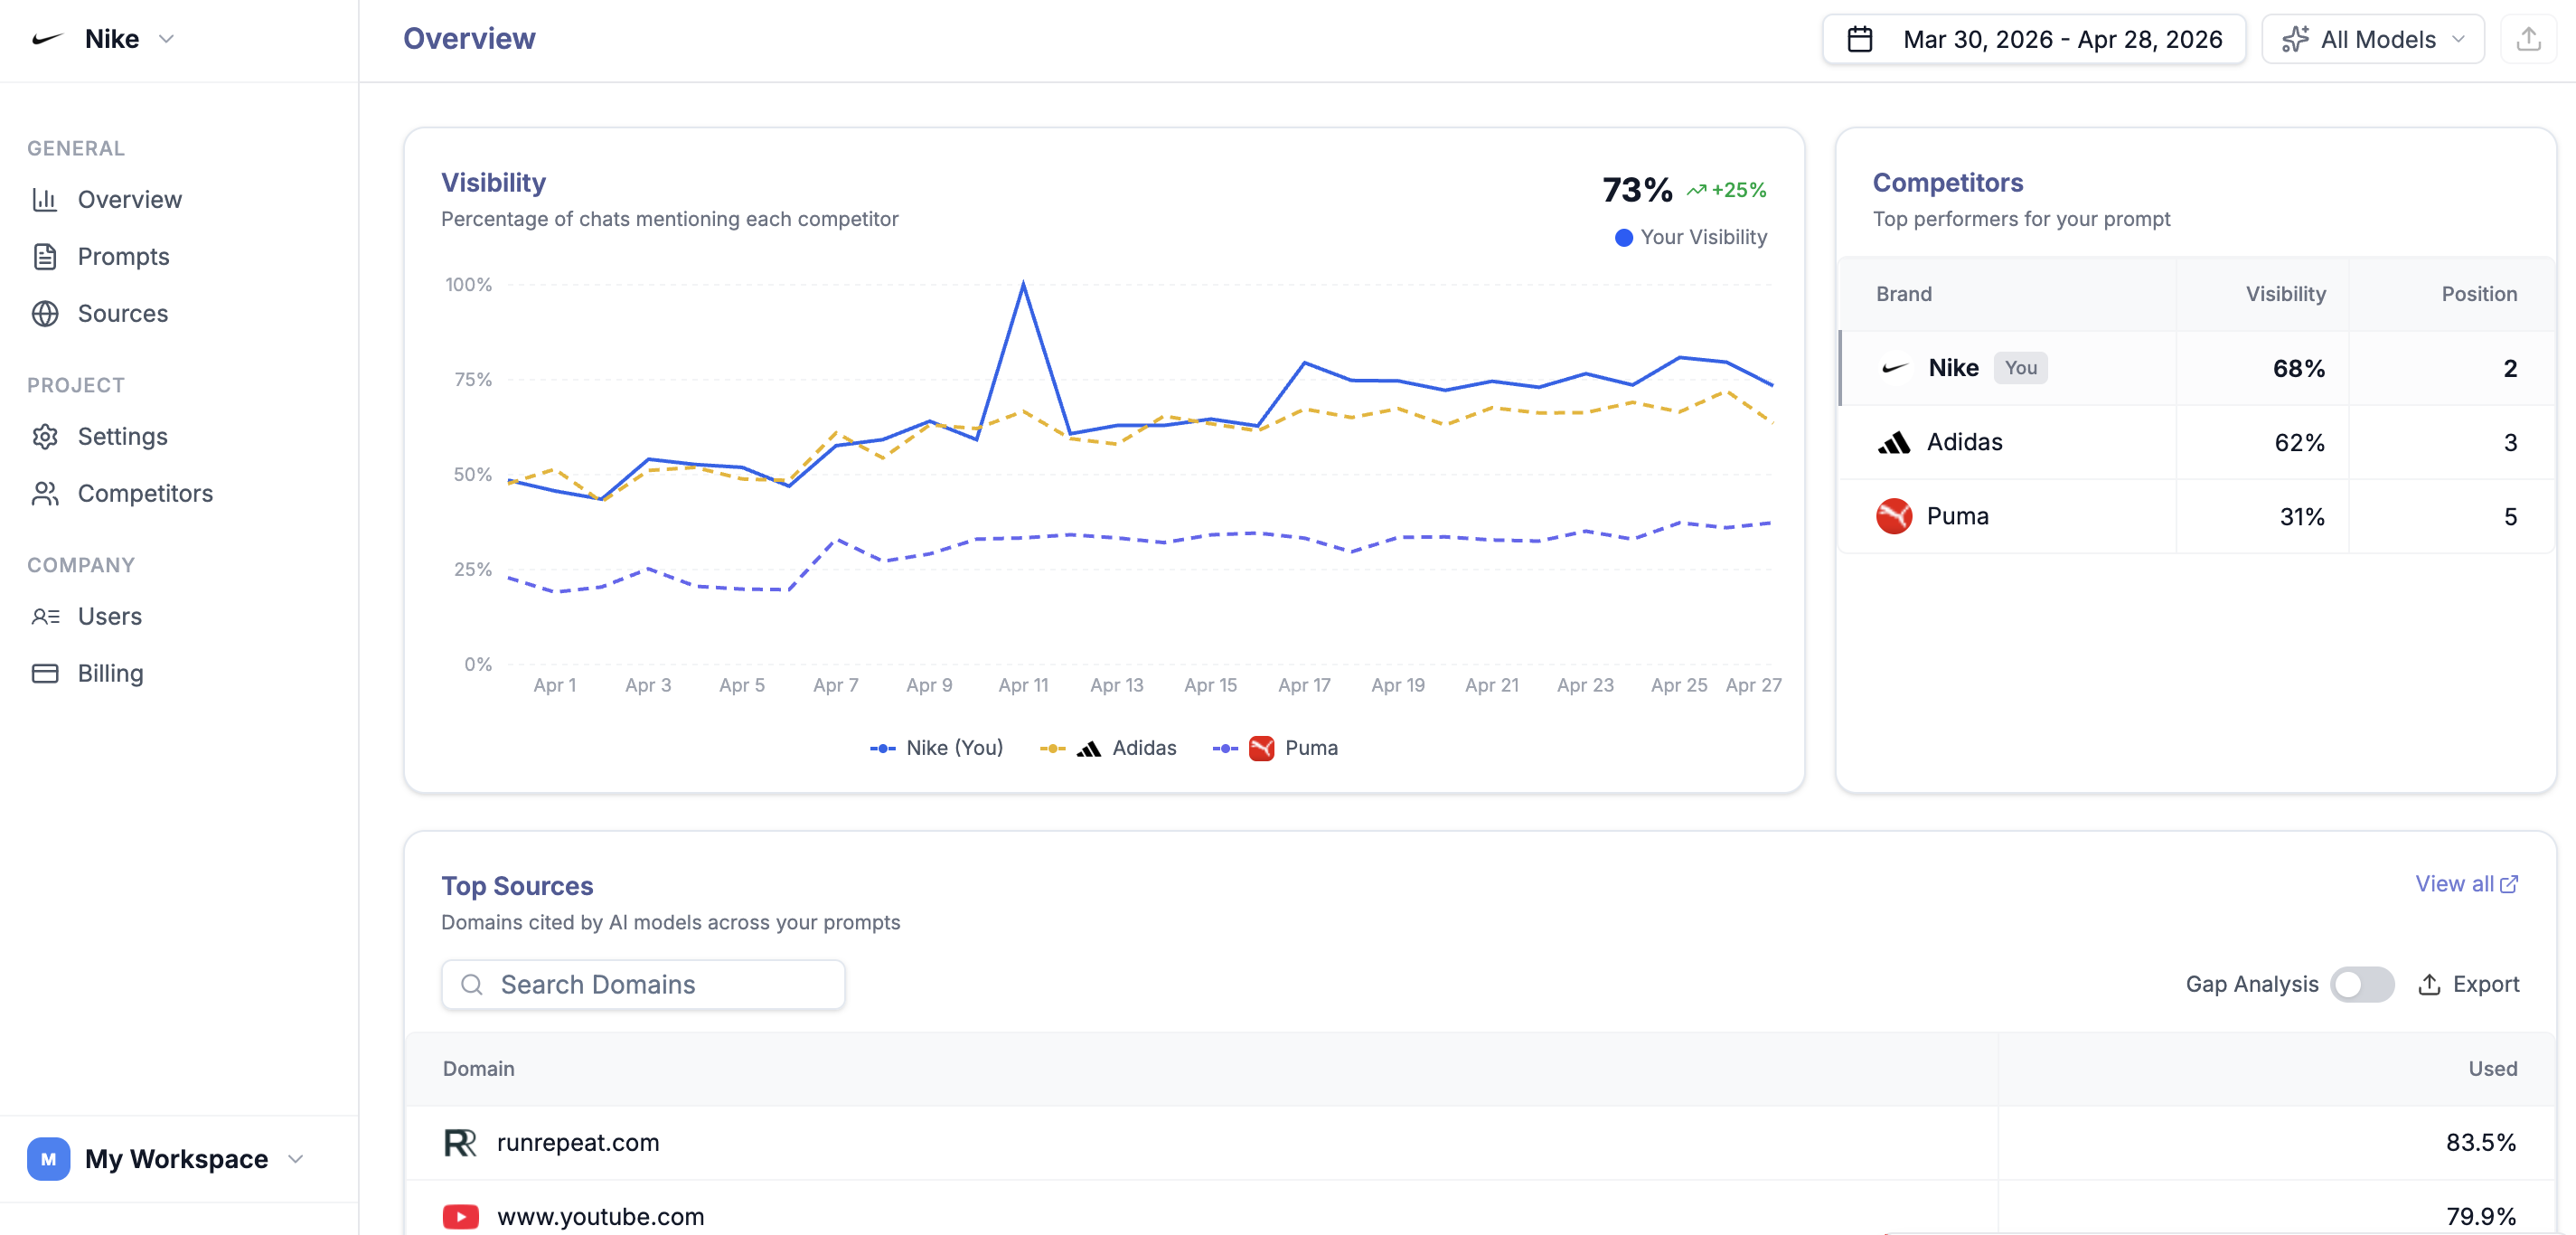Viewport: 2576px width, 1235px height.
Task: Click the Prompts document icon
Action: pos(45,256)
